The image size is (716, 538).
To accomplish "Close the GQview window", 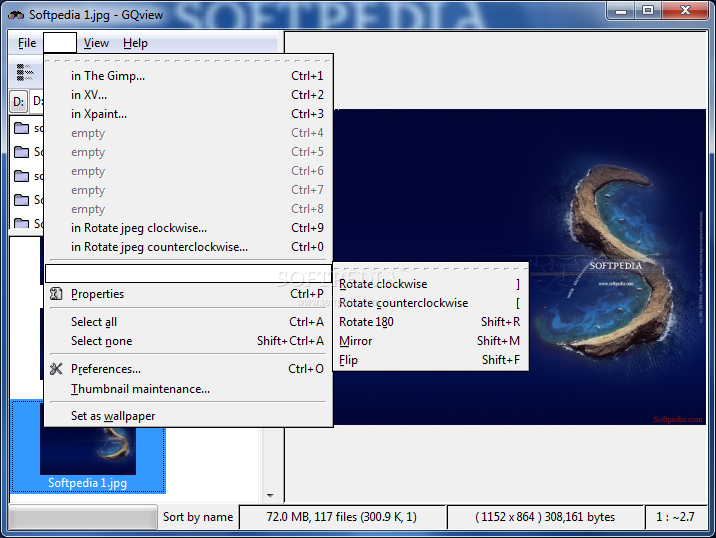I will pos(685,10).
